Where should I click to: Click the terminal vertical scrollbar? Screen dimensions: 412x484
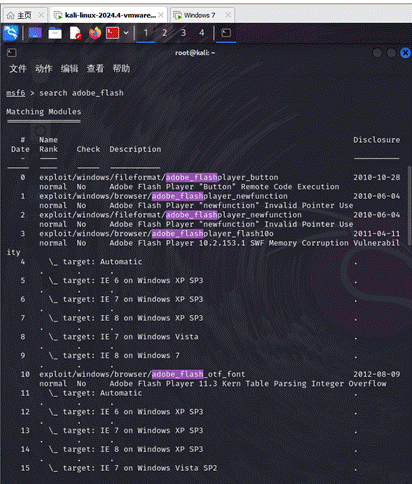(409, 205)
